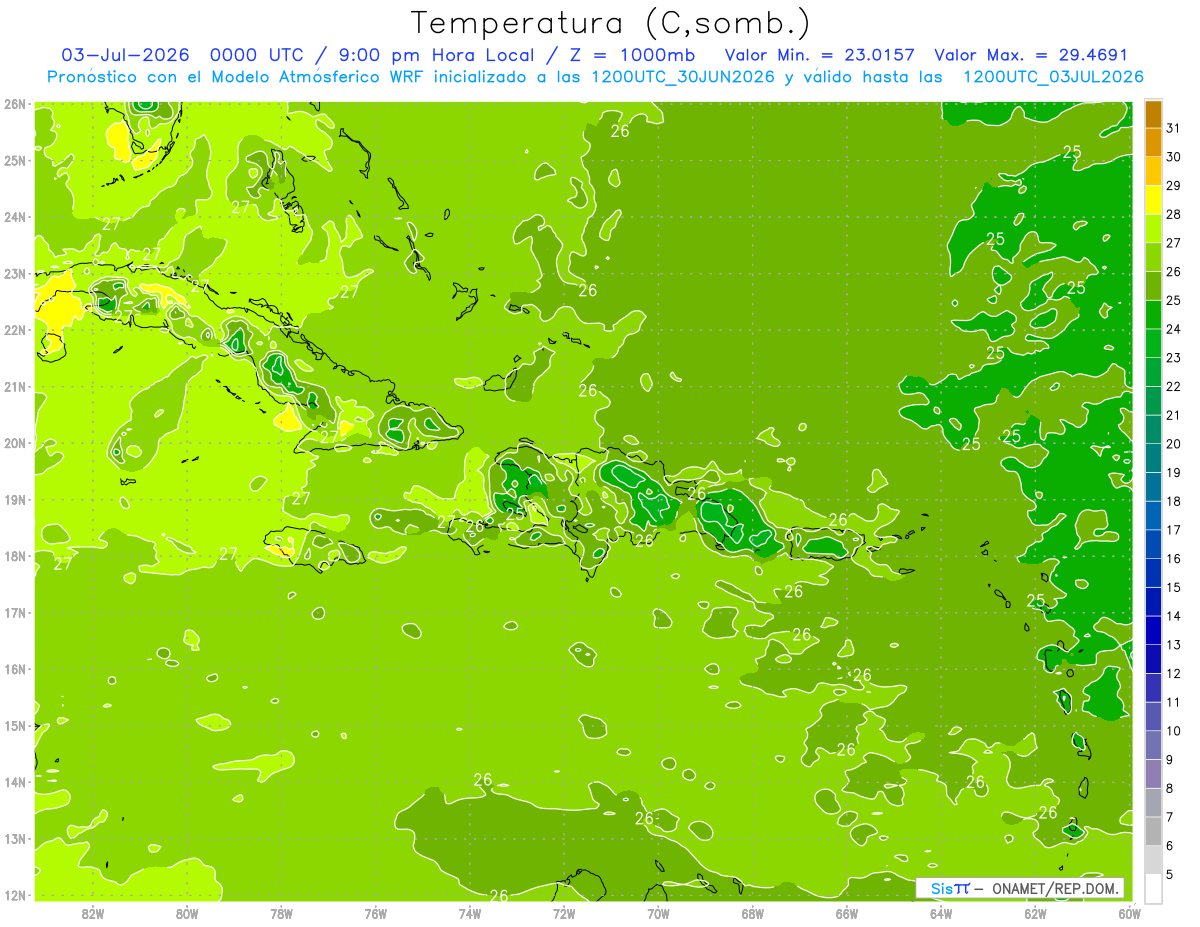Click the "15" value on color scale
Image resolution: width=1200 pixels, height=927 pixels.
click(x=1173, y=587)
